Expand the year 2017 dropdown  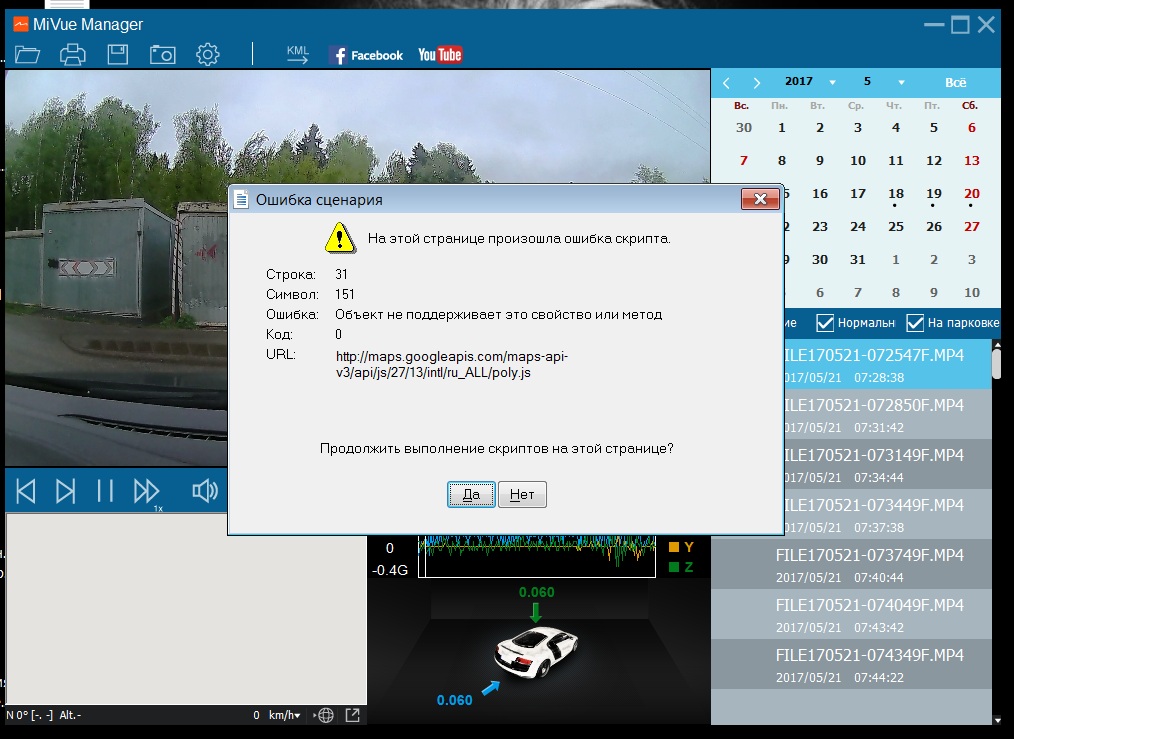point(832,83)
